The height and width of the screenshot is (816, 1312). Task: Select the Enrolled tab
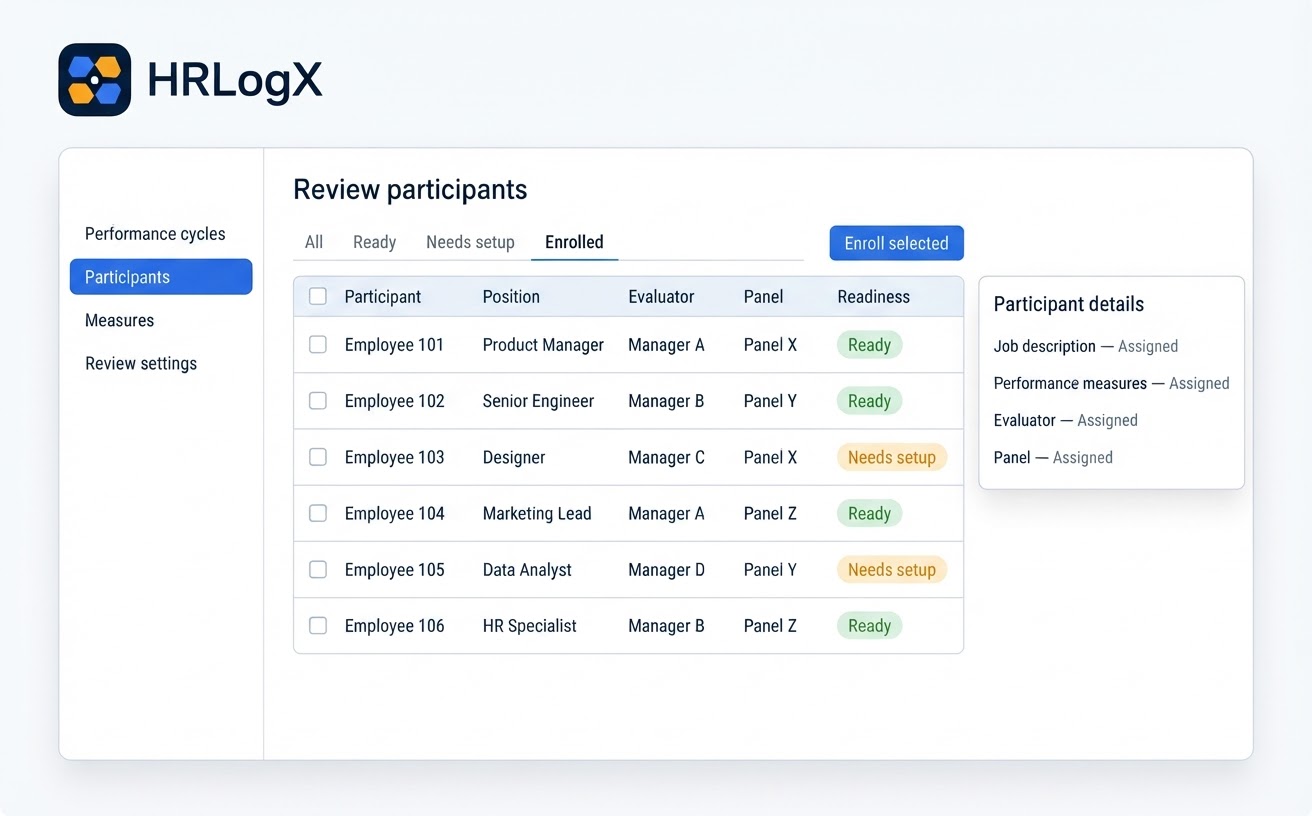pyautogui.click(x=574, y=242)
